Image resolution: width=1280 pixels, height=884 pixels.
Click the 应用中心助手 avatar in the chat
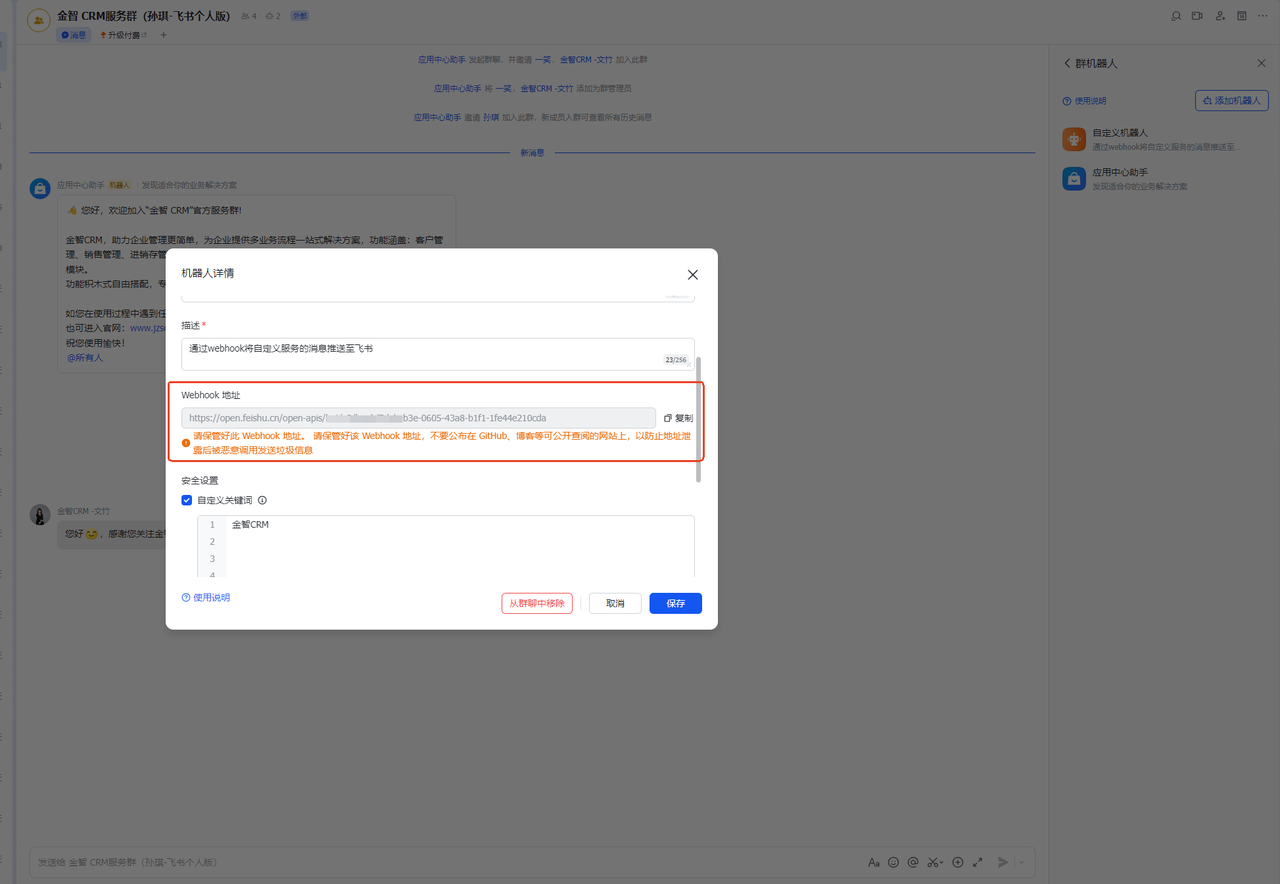40,188
